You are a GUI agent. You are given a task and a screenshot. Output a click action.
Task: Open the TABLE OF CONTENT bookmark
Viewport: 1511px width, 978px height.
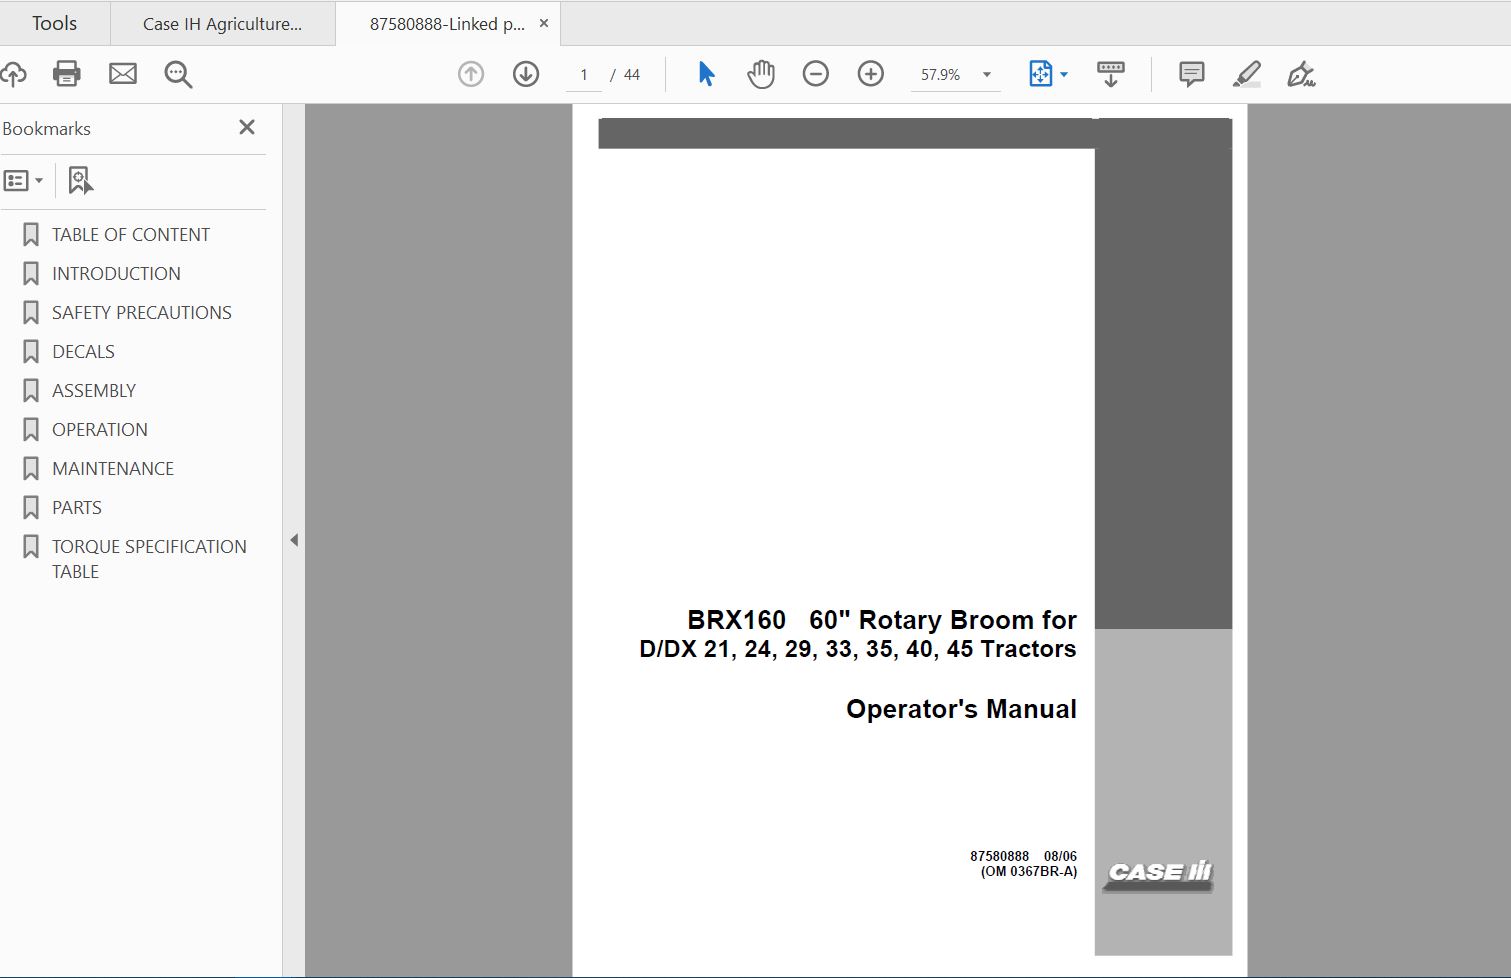point(131,235)
